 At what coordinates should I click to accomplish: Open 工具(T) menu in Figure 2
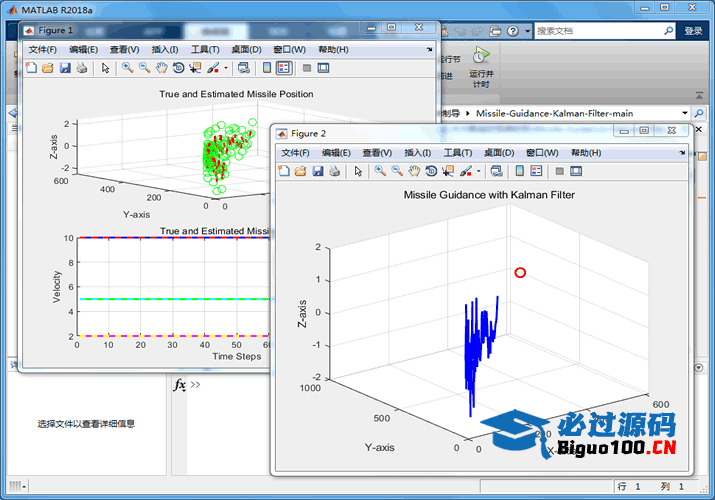tap(458, 153)
